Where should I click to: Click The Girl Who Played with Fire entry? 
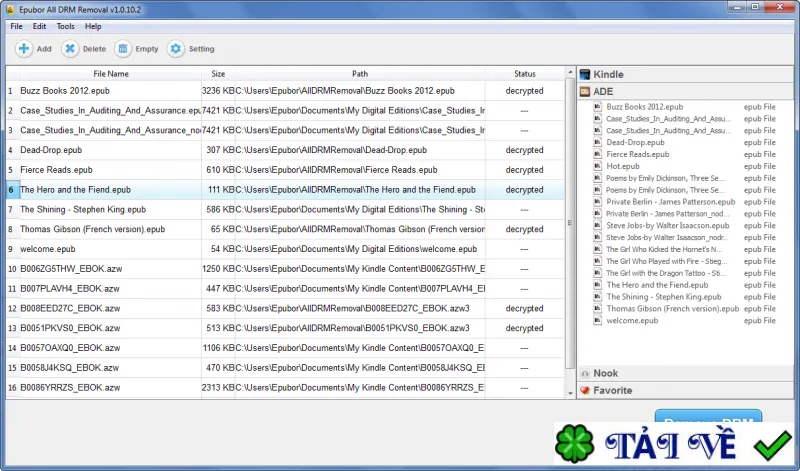(x=666, y=261)
